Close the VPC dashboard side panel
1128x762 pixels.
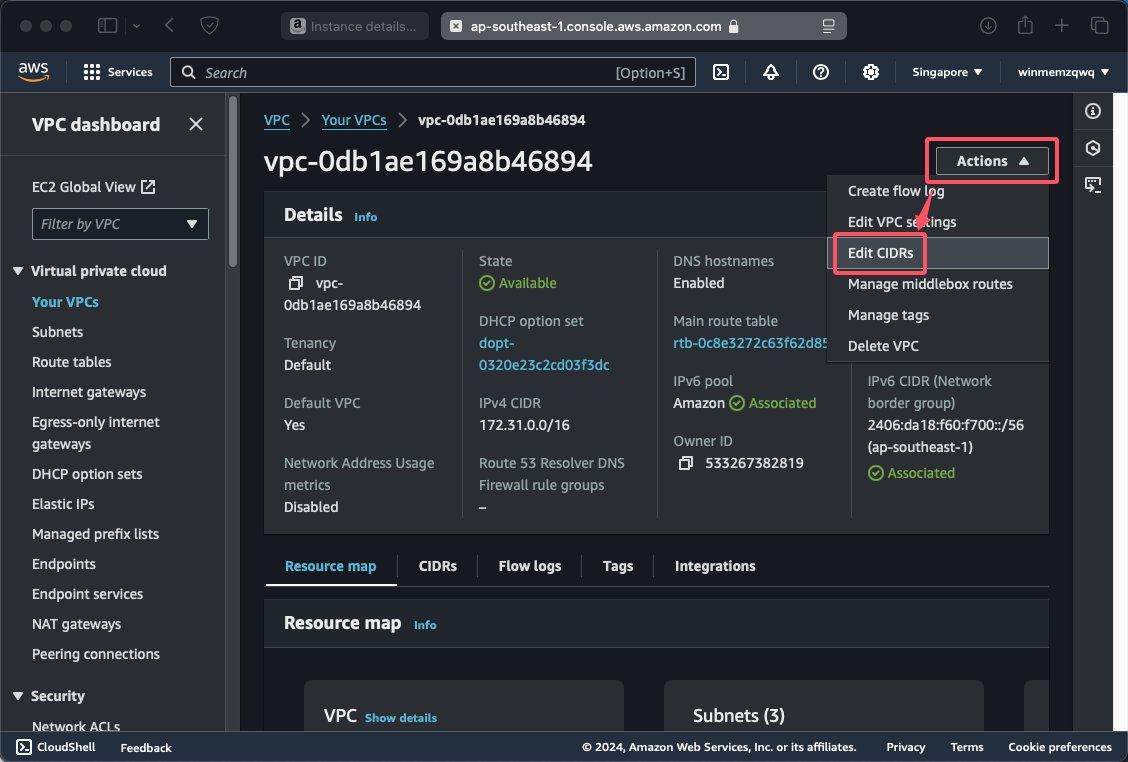pyautogui.click(x=196, y=124)
